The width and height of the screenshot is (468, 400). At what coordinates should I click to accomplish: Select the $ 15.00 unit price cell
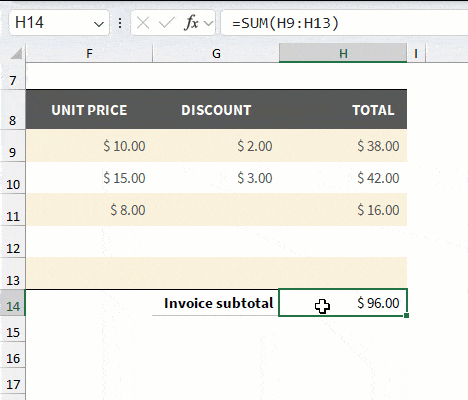89,178
